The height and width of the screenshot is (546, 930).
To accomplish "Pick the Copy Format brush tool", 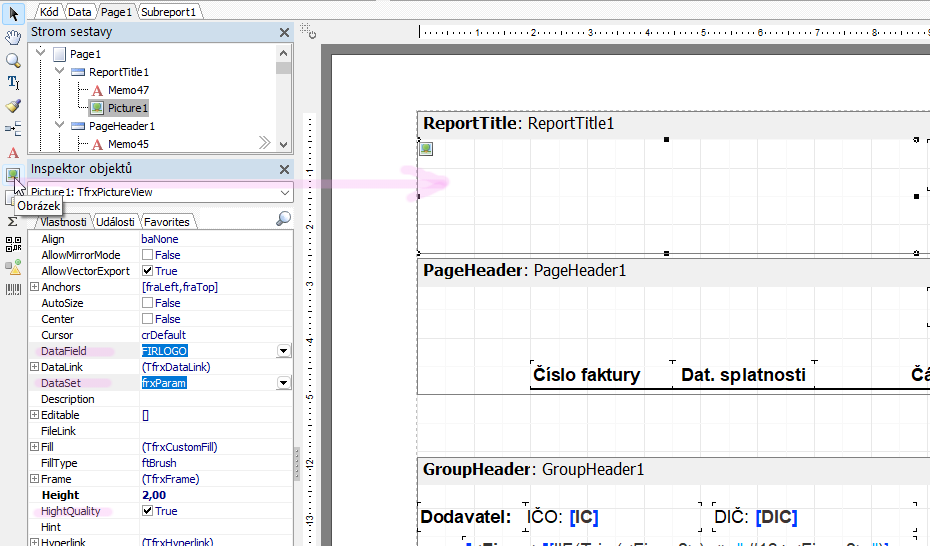I will 13,105.
